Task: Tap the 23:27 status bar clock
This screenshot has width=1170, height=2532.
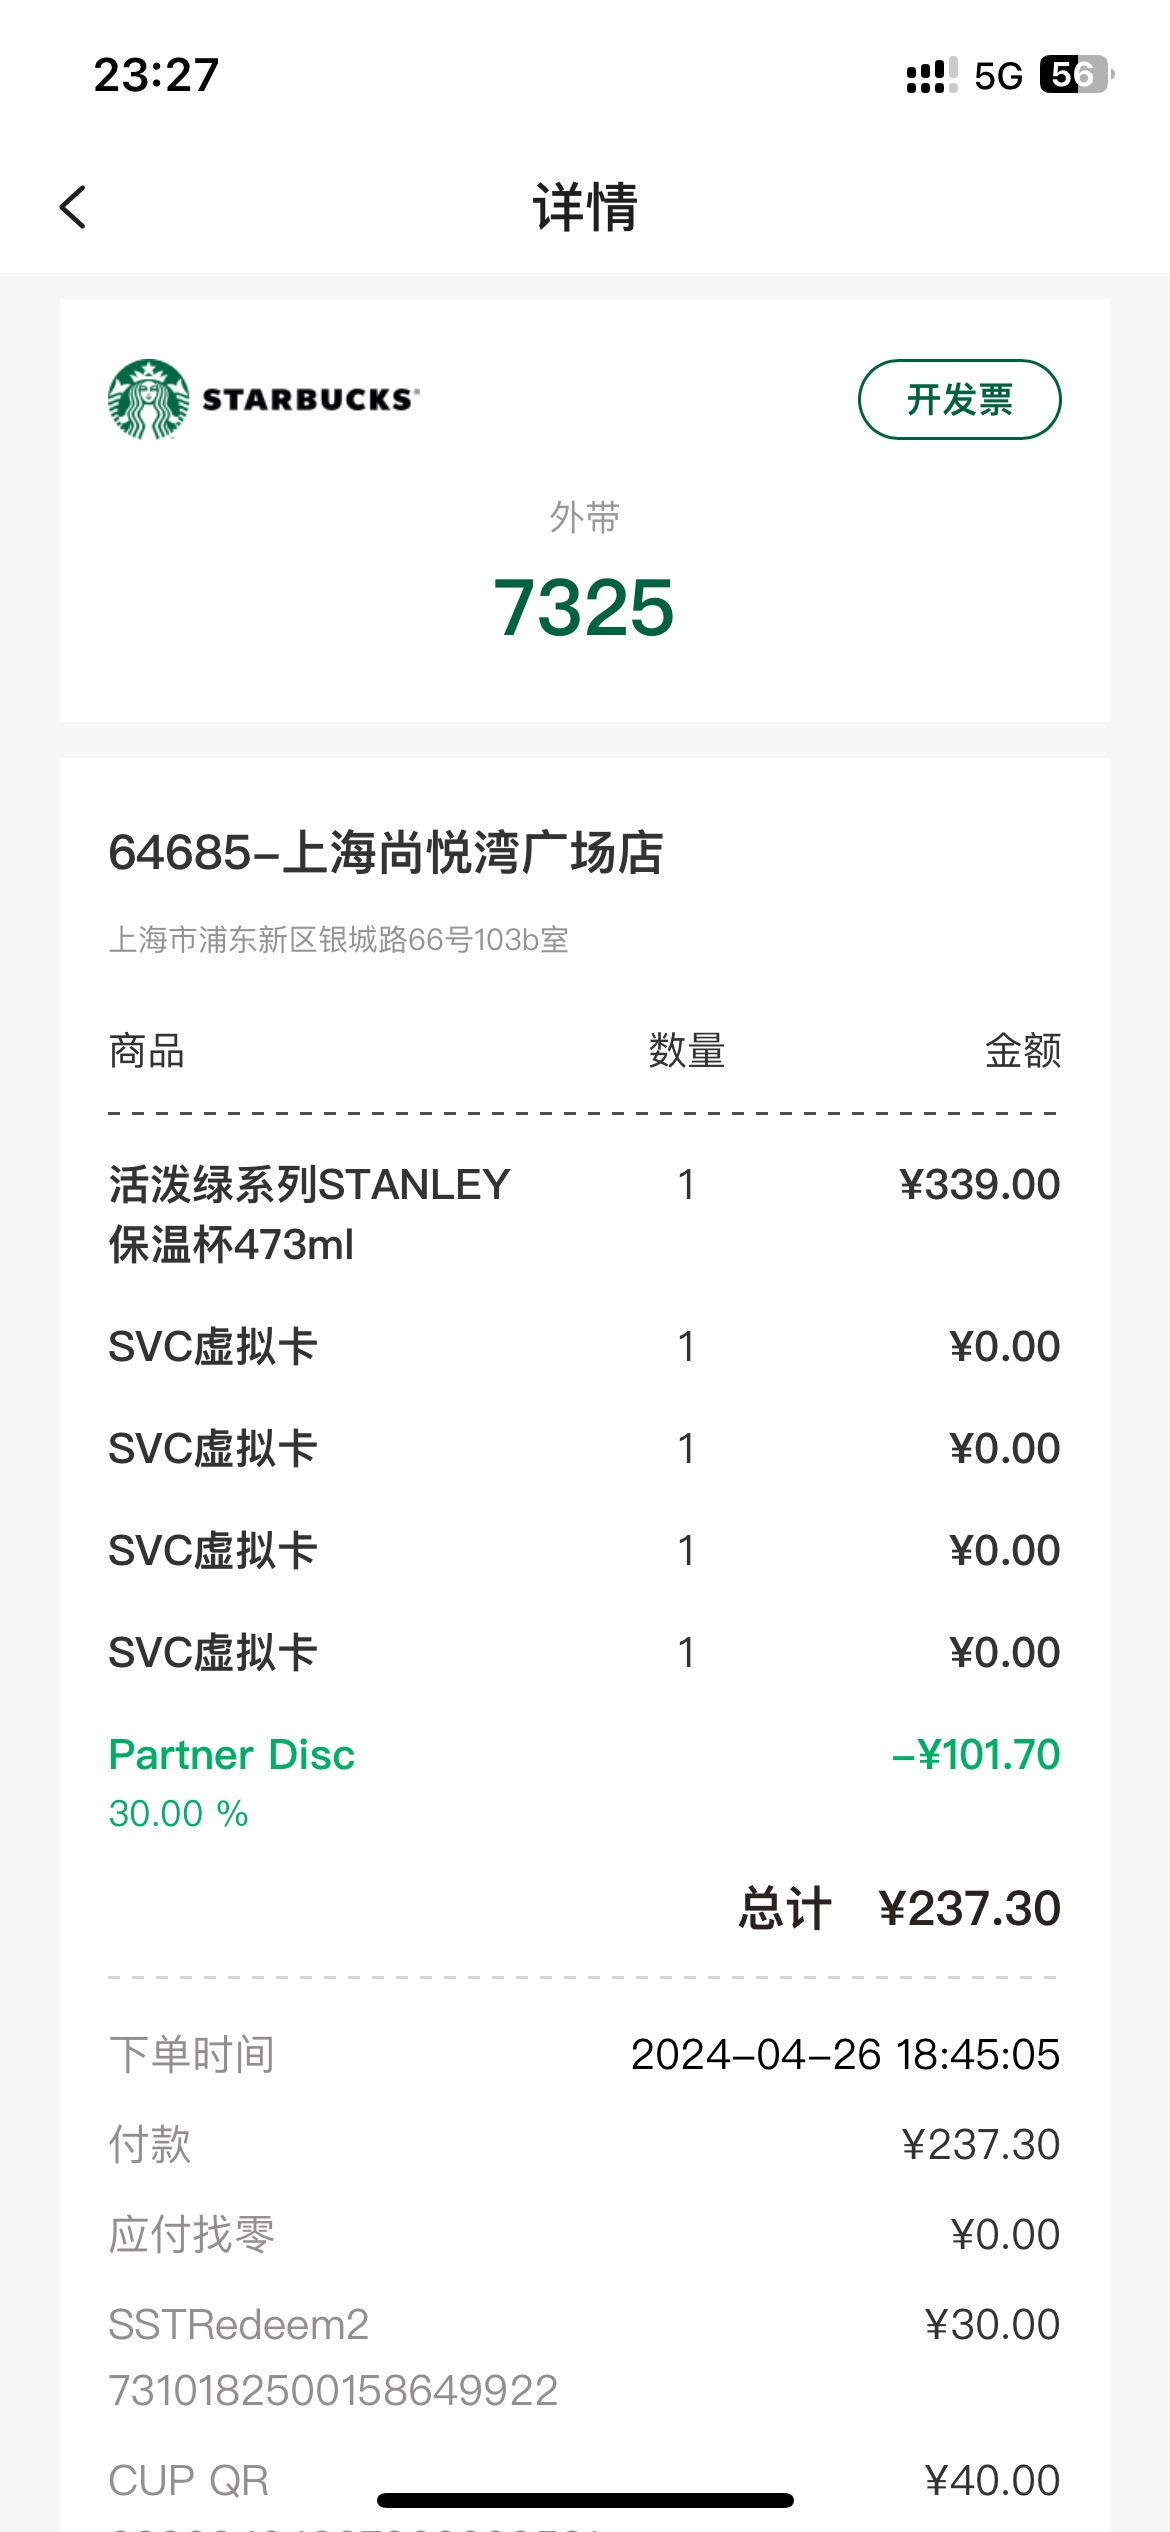Action: pyautogui.click(x=156, y=75)
